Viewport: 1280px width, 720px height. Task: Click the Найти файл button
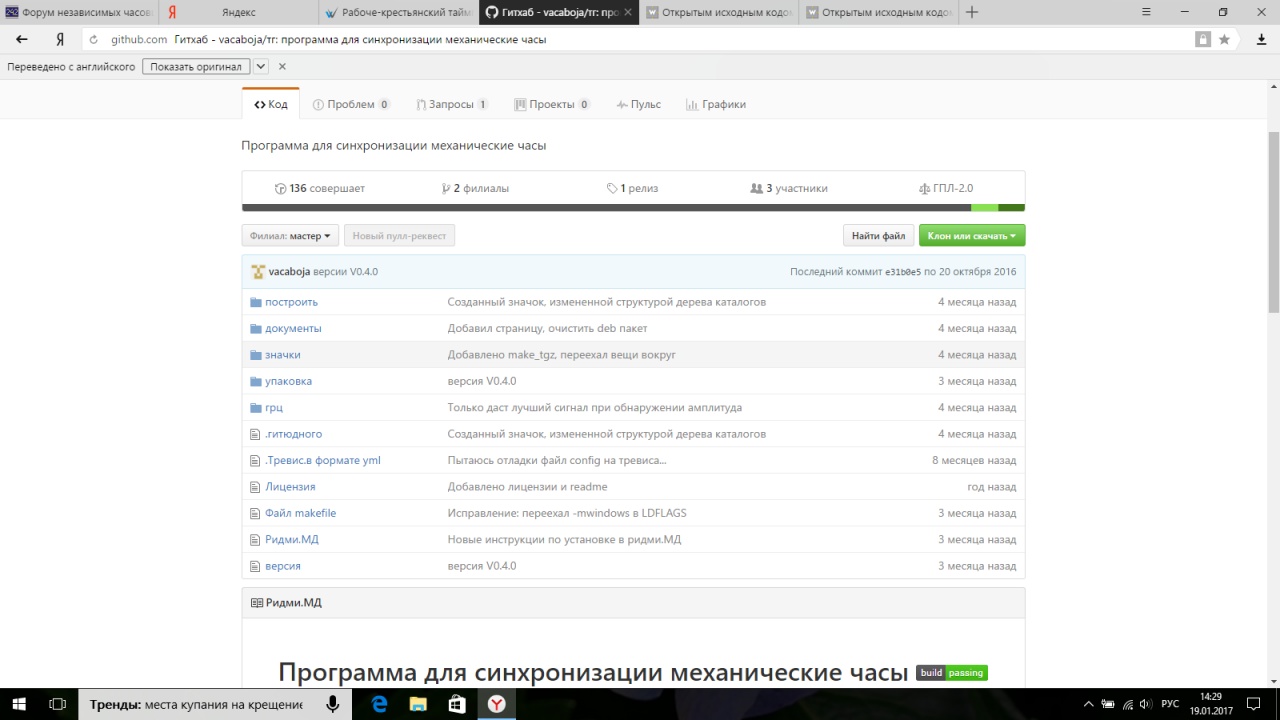point(878,236)
